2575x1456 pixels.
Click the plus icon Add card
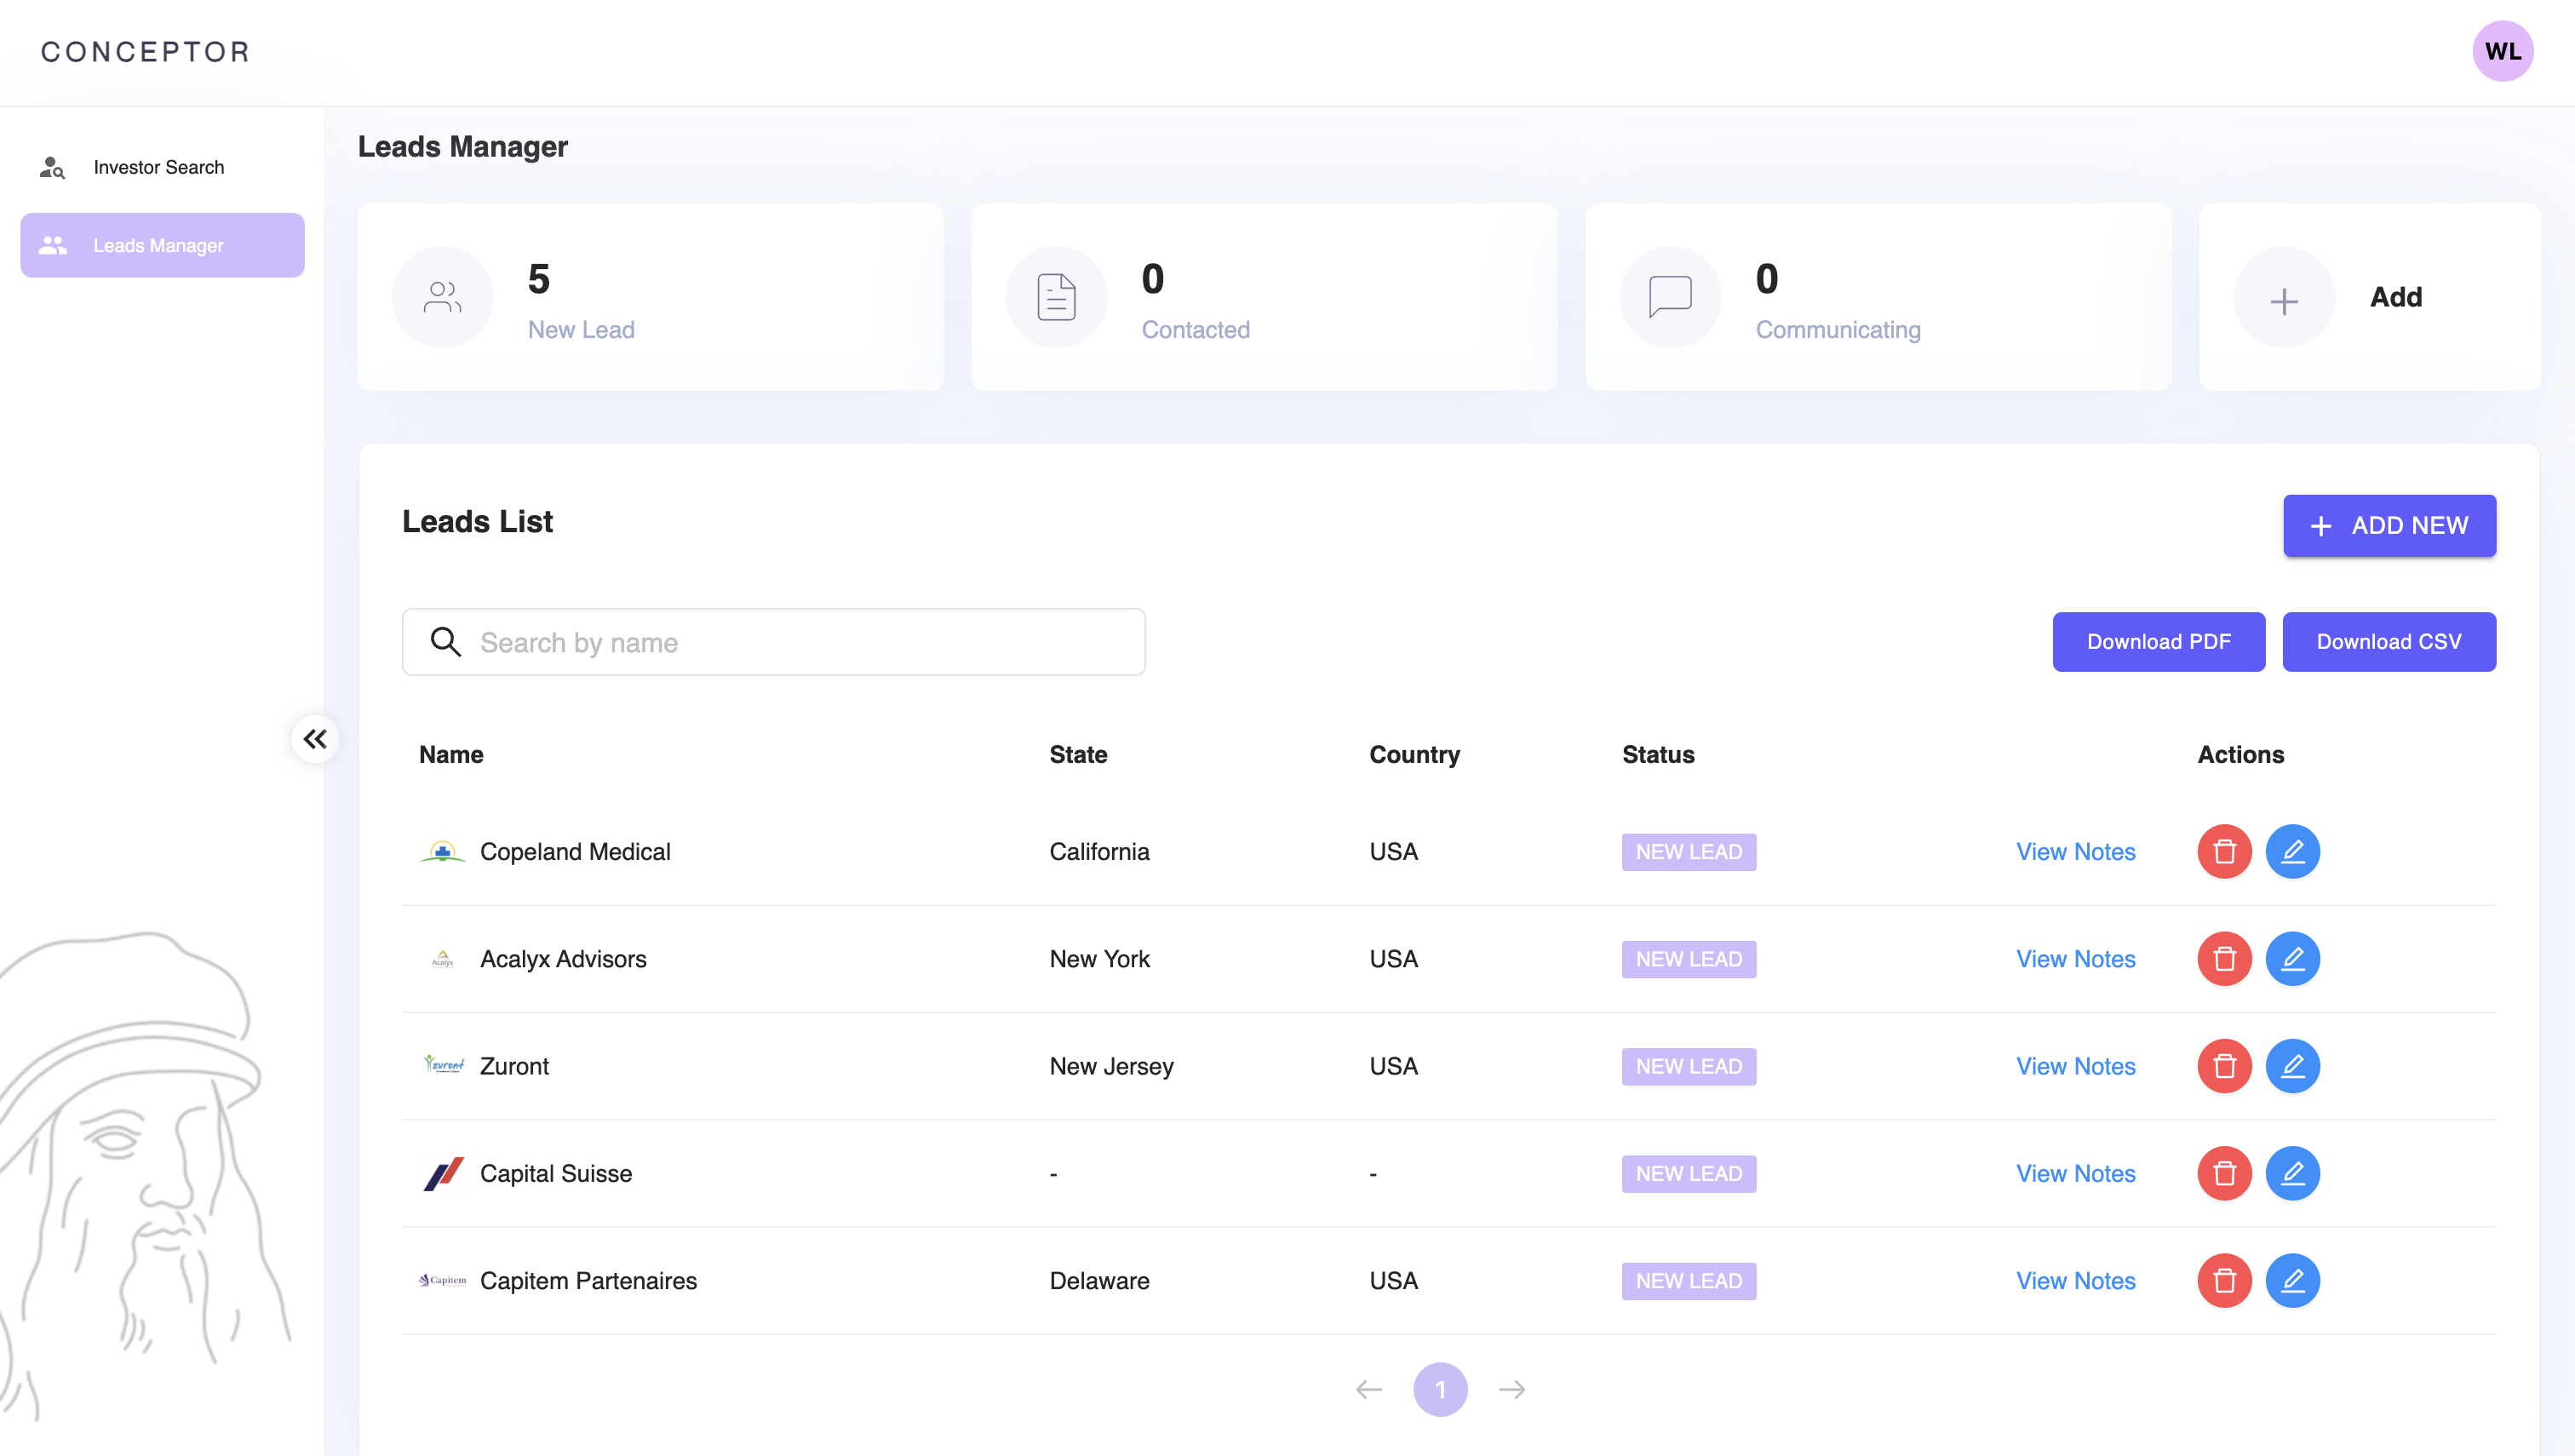coord(2283,298)
